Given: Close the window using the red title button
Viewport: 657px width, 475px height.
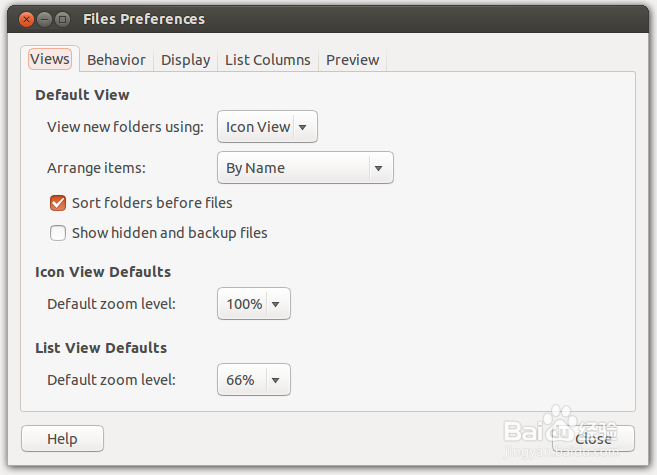Looking at the screenshot, I should (26, 19).
